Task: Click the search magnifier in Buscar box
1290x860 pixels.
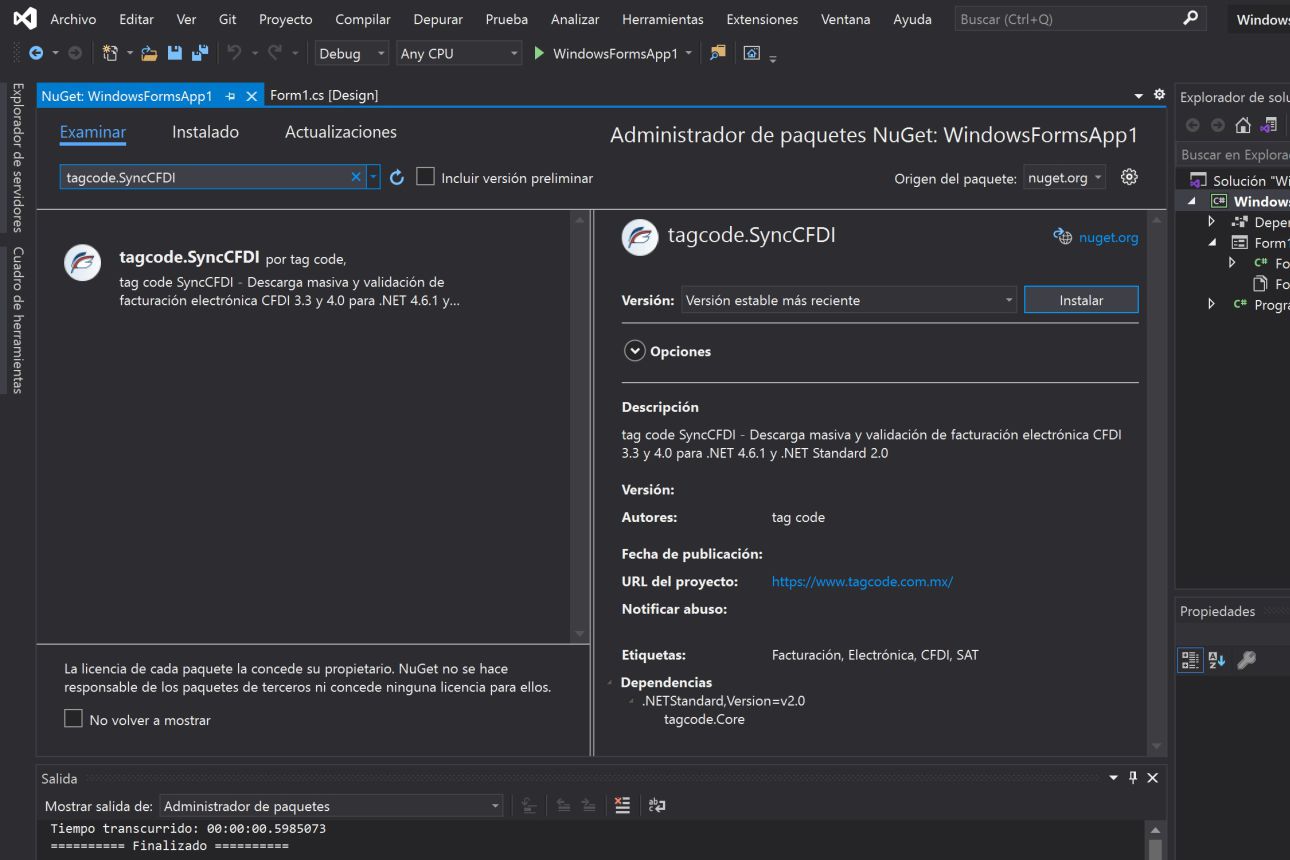Action: [1189, 18]
